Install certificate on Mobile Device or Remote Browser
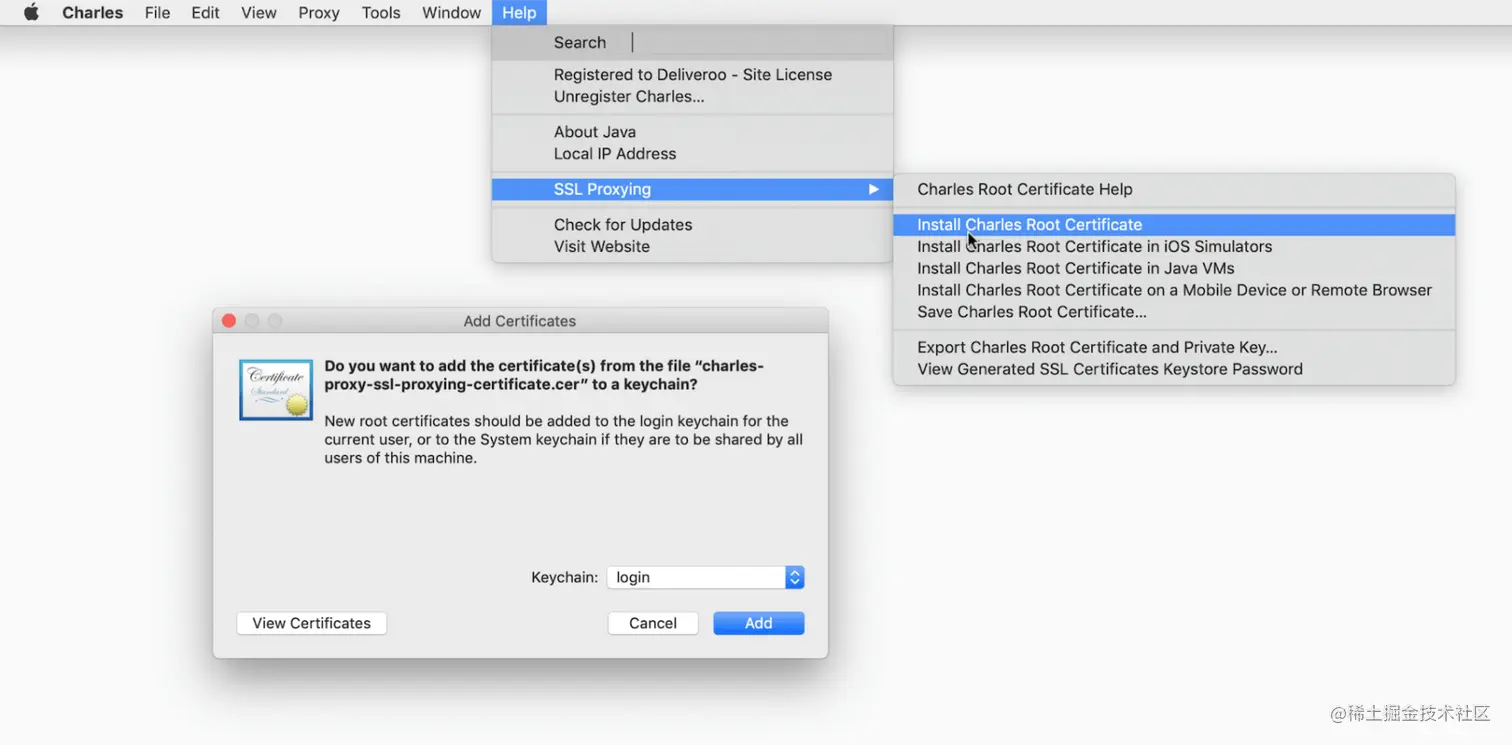The image size is (1512, 745). [x=1174, y=291]
